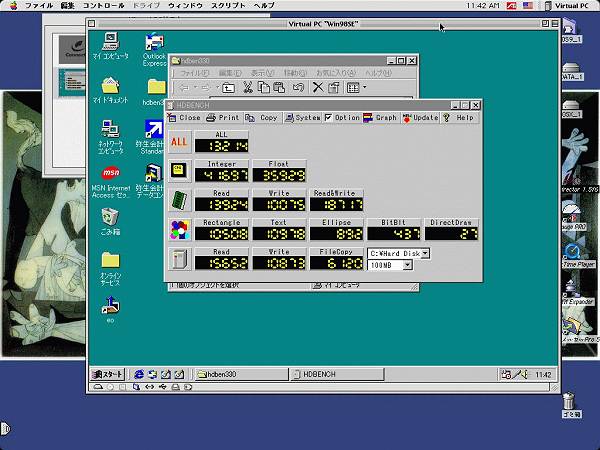Select ネットワーク コンピュータ desktop icon

click(x=110, y=137)
